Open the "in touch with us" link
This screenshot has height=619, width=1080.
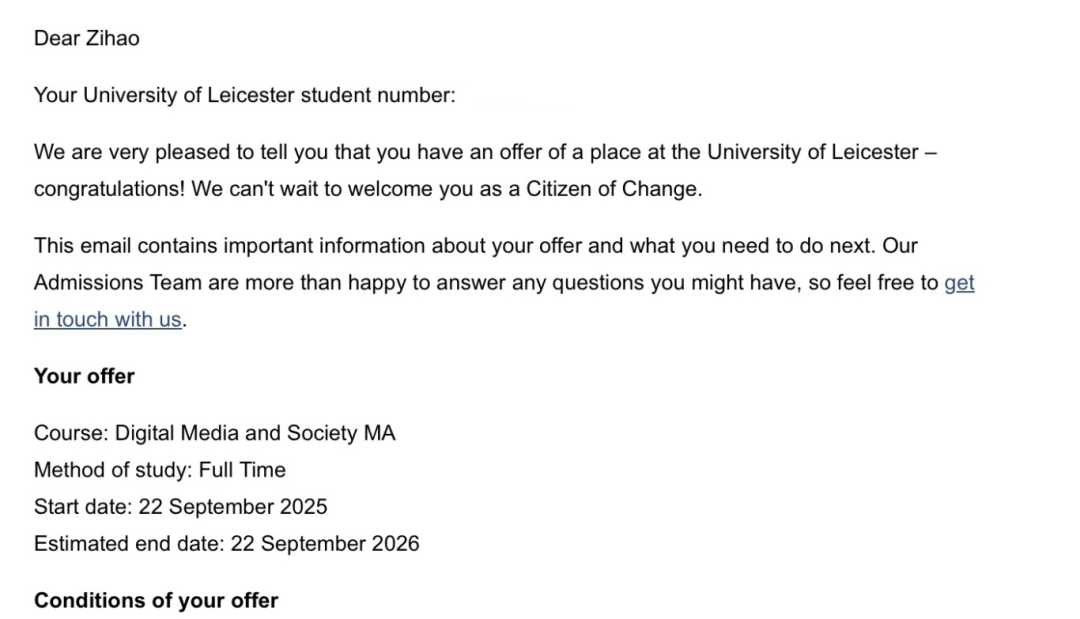[108, 320]
